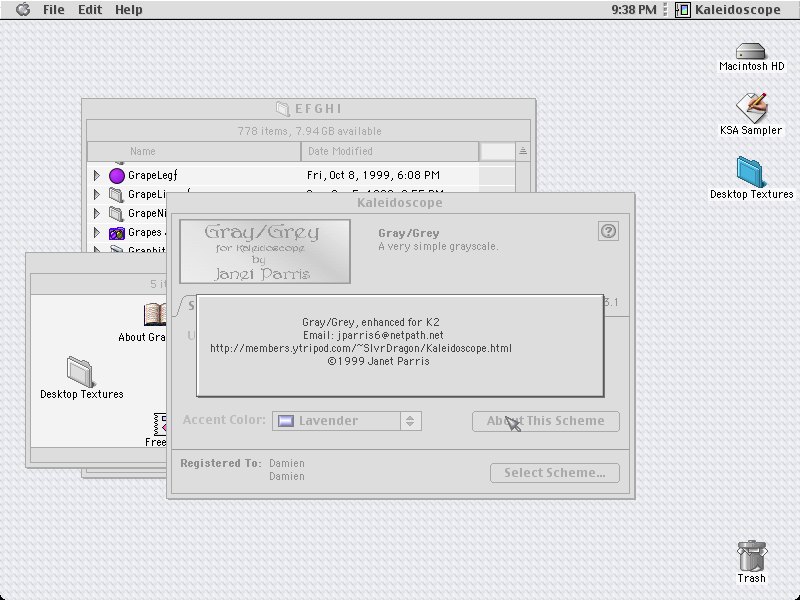Click the EFGHI window title folder icon
Image resolution: width=800 pixels, height=600 pixels.
tap(282, 109)
